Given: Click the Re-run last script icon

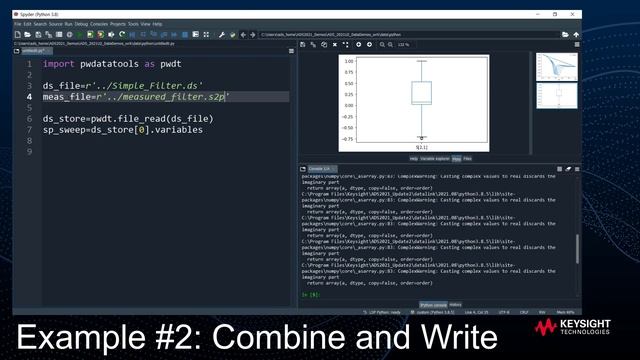Looking at the screenshot, I should click(122, 35).
